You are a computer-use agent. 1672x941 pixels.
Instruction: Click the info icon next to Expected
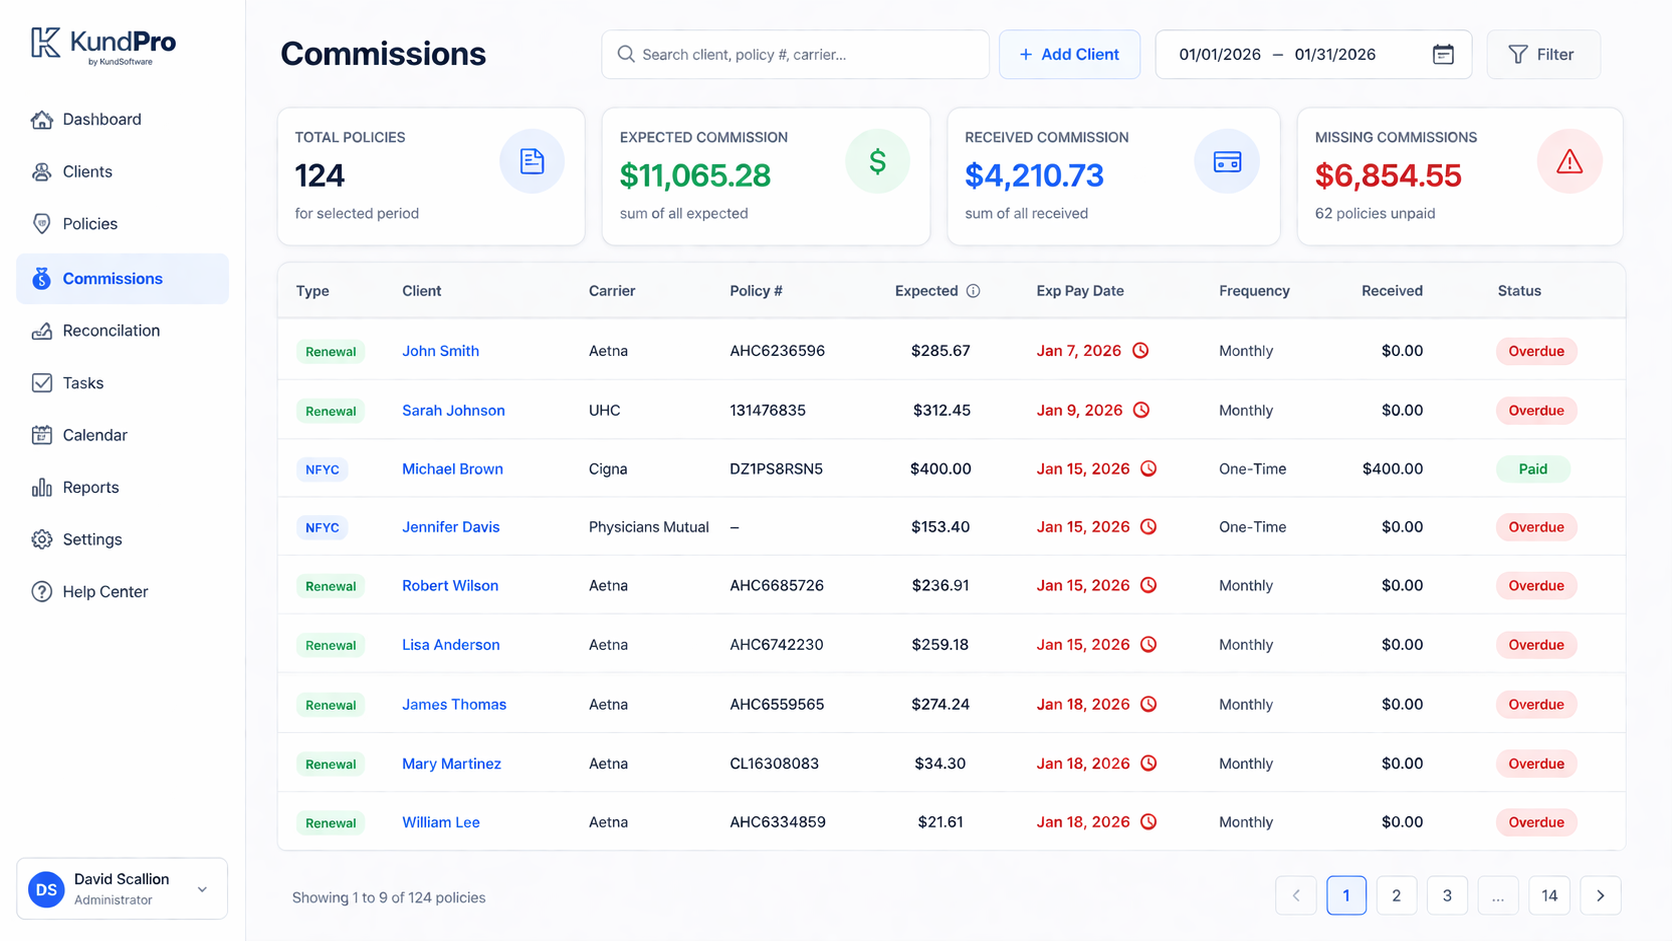coord(973,291)
